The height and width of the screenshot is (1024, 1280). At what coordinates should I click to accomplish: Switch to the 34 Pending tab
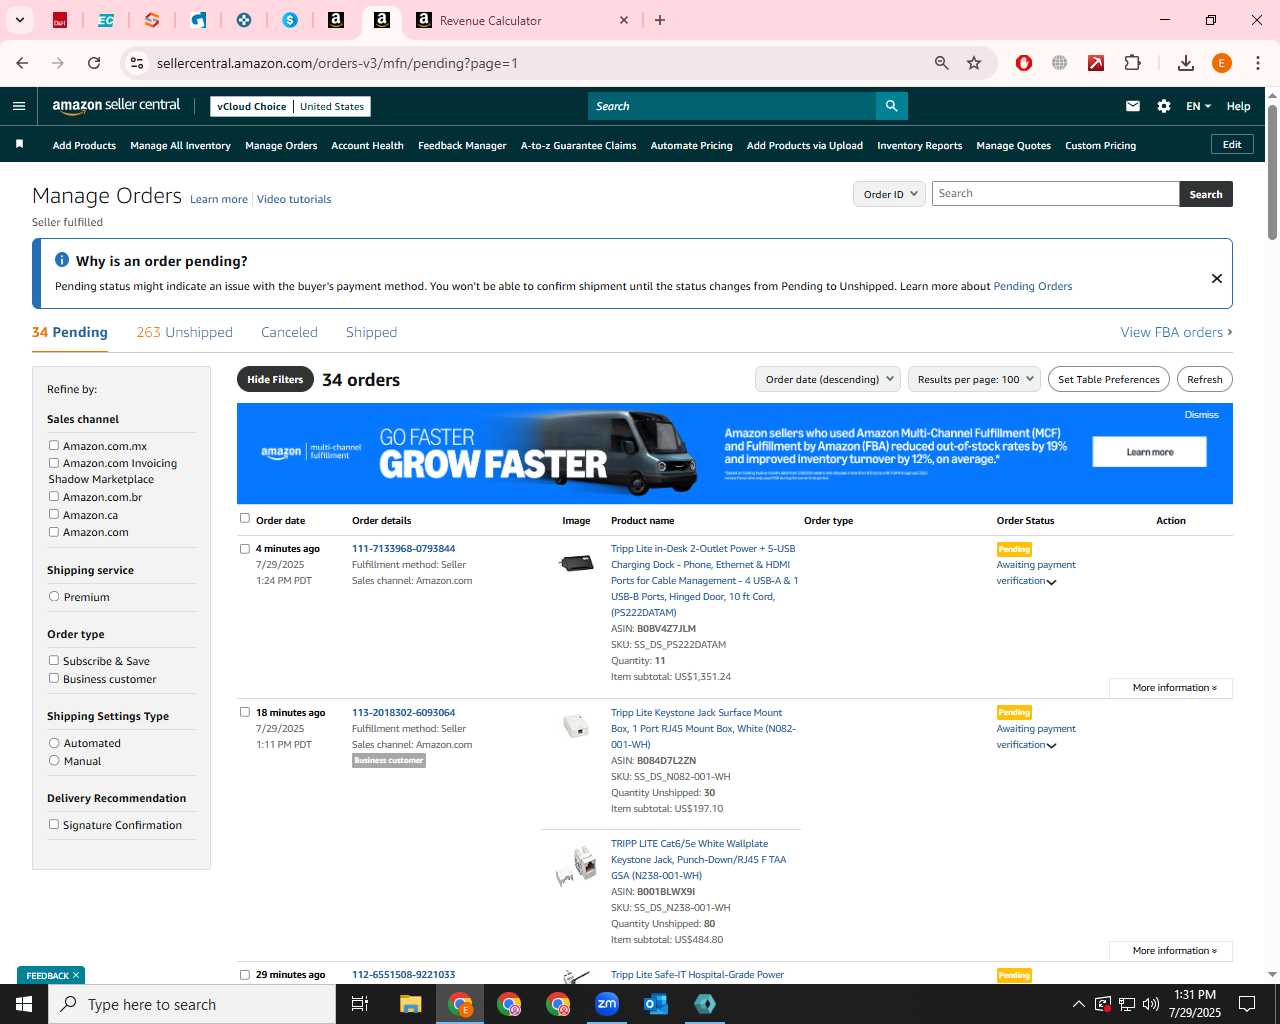70,332
